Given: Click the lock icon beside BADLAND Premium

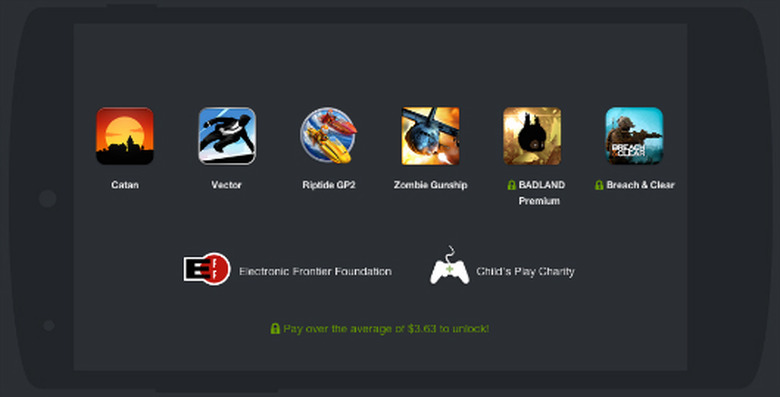Looking at the screenshot, I should 511,185.
